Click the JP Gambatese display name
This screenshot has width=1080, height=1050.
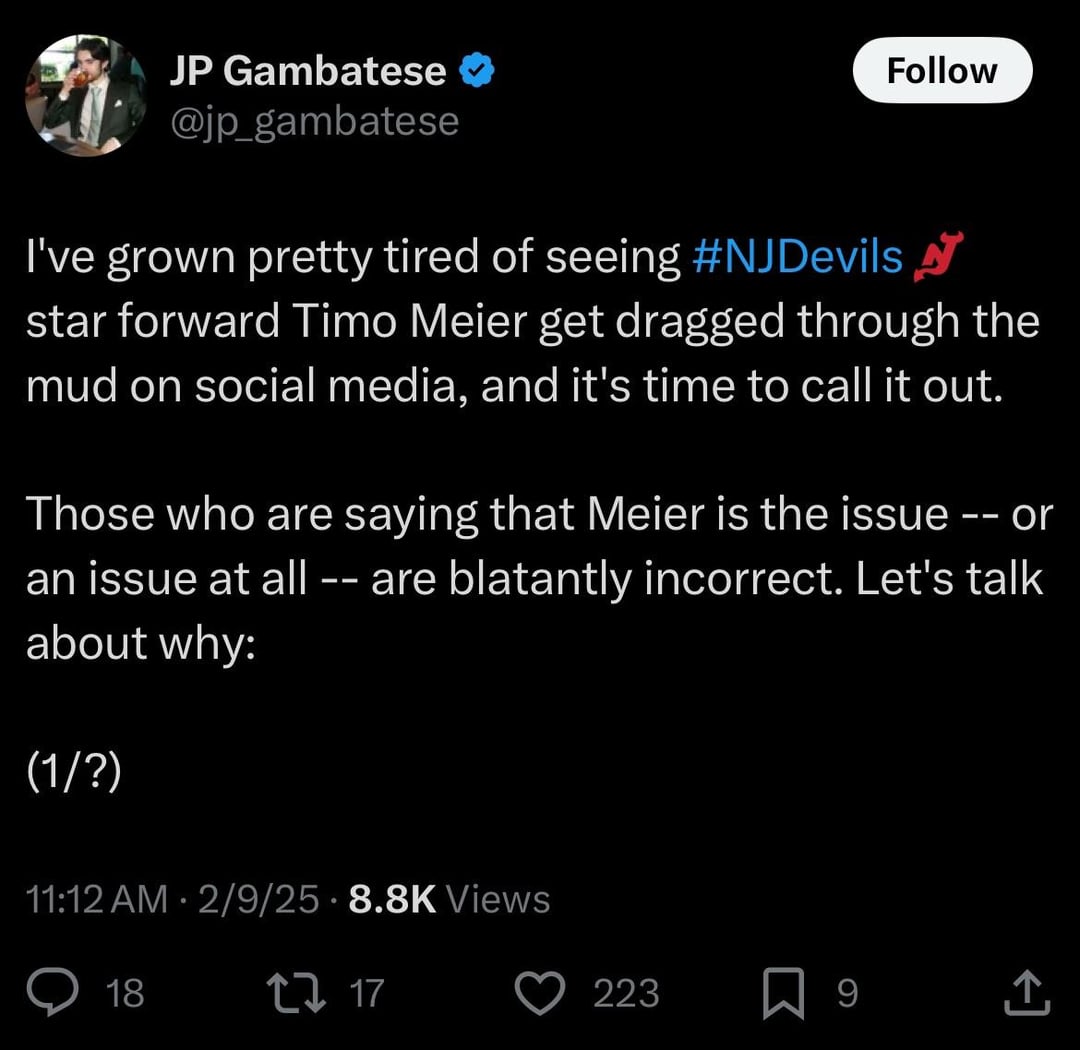[x=307, y=71]
